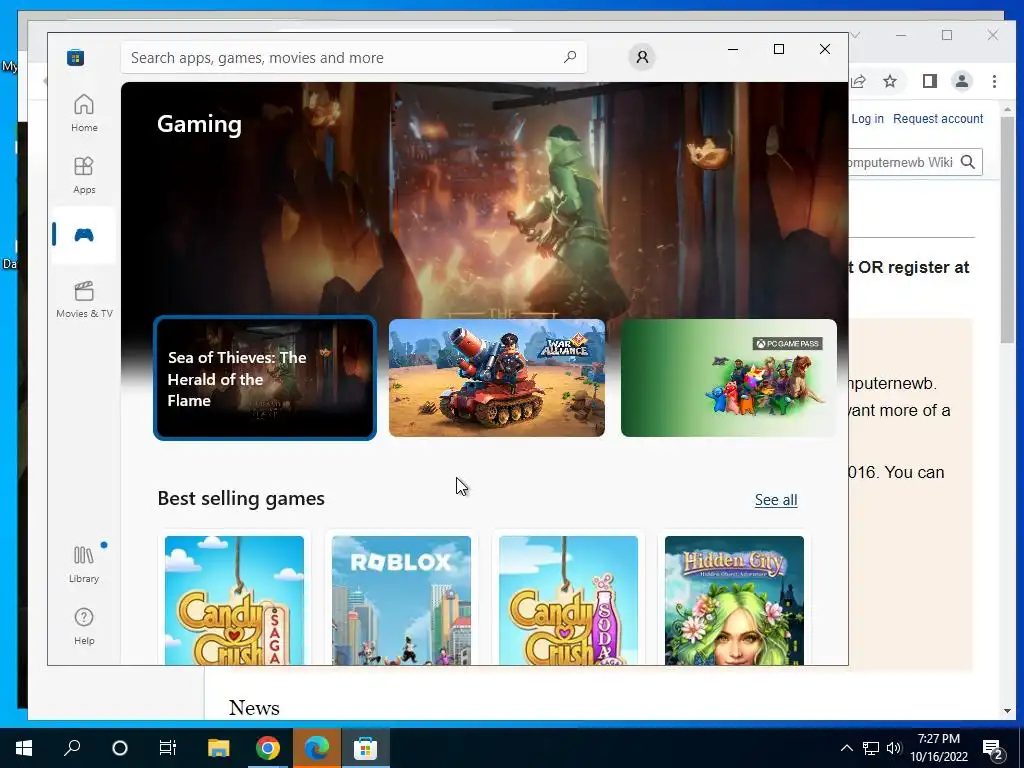This screenshot has height=768, width=1024.
Task: Open the Roblox game tile
Action: point(401,600)
